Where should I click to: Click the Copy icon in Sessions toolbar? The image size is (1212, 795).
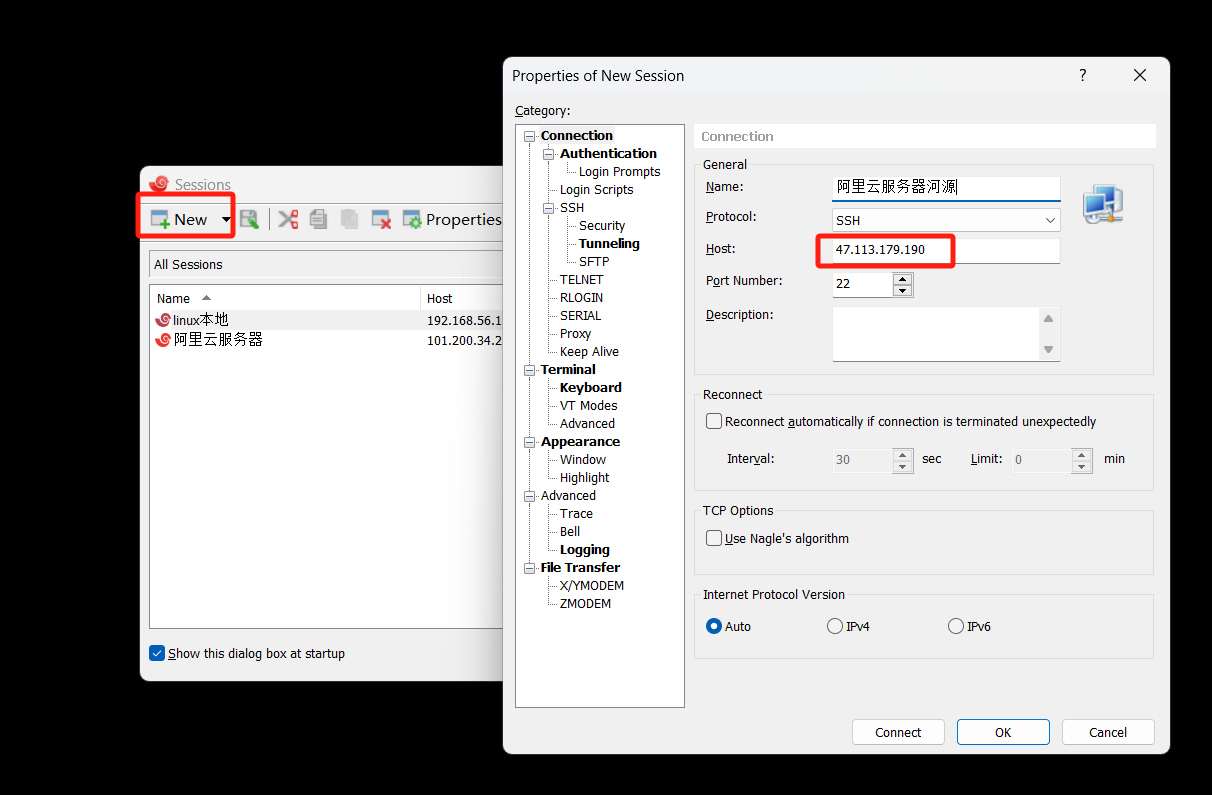pyautogui.click(x=318, y=219)
